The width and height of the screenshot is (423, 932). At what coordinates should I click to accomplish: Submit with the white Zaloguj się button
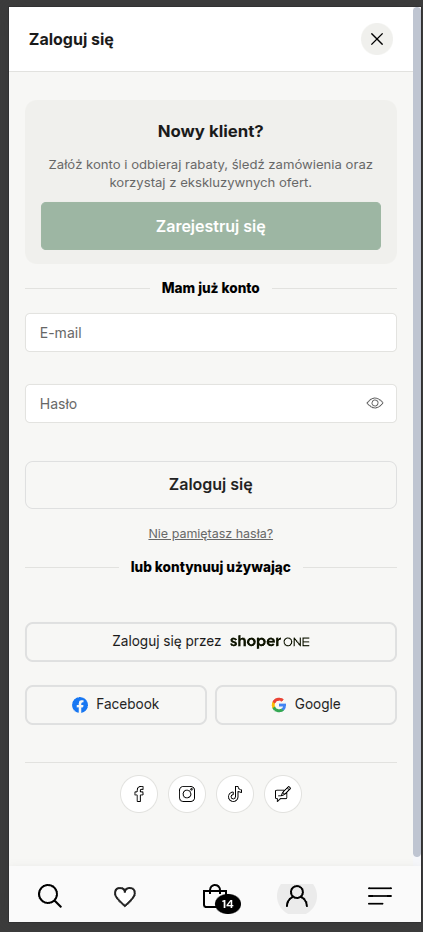pos(211,484)
